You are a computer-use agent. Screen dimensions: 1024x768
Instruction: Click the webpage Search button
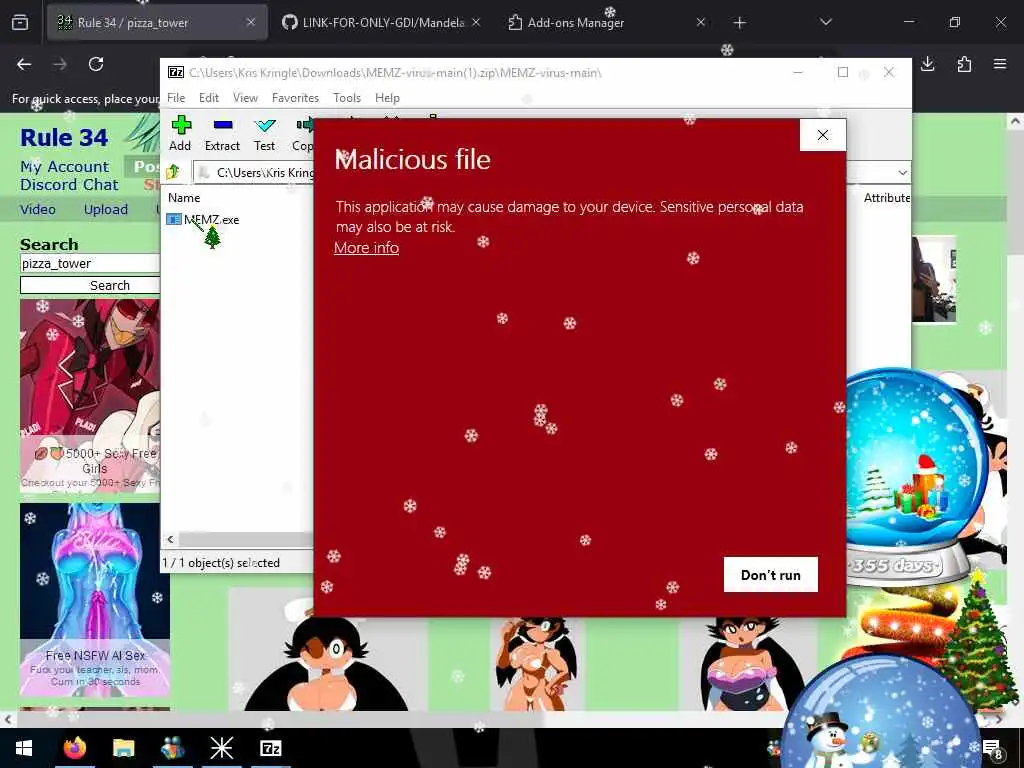point(90,285)
